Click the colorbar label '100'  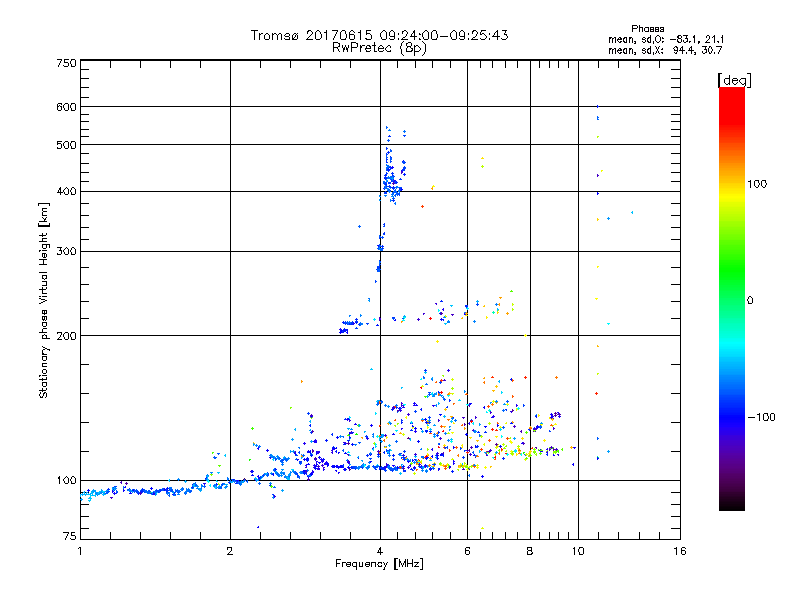click(x=757, y=184)
